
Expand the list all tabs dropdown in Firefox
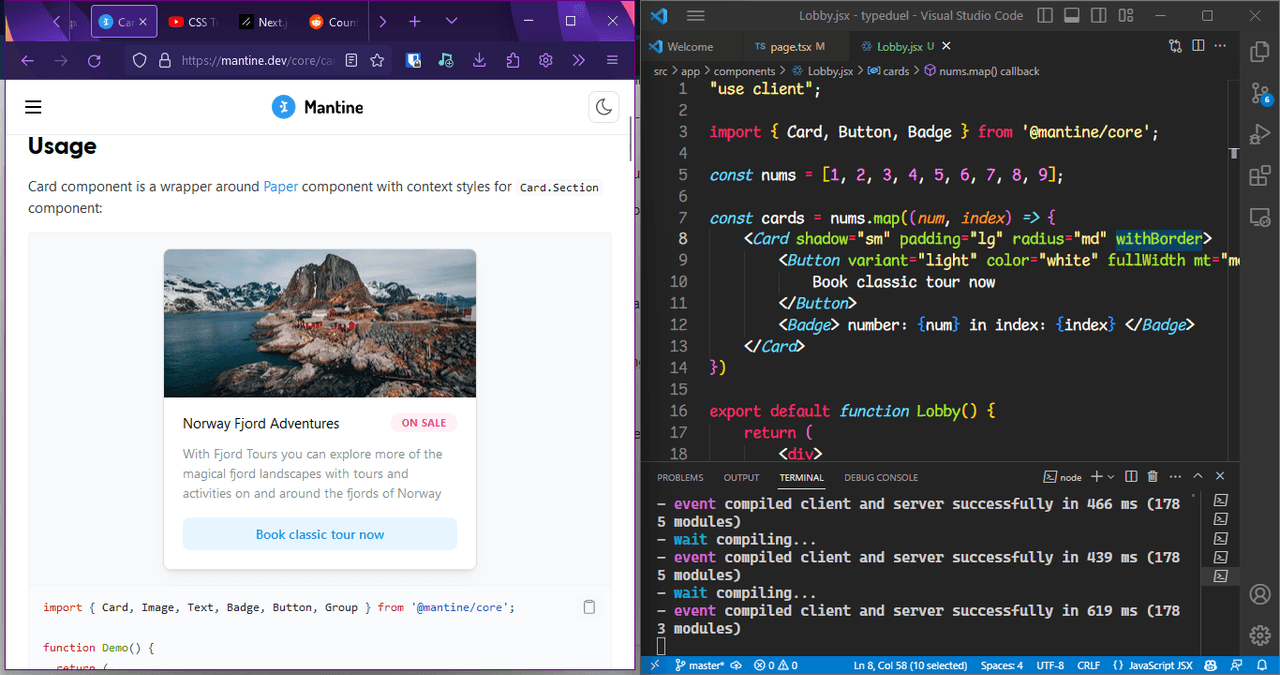point(451,21)
